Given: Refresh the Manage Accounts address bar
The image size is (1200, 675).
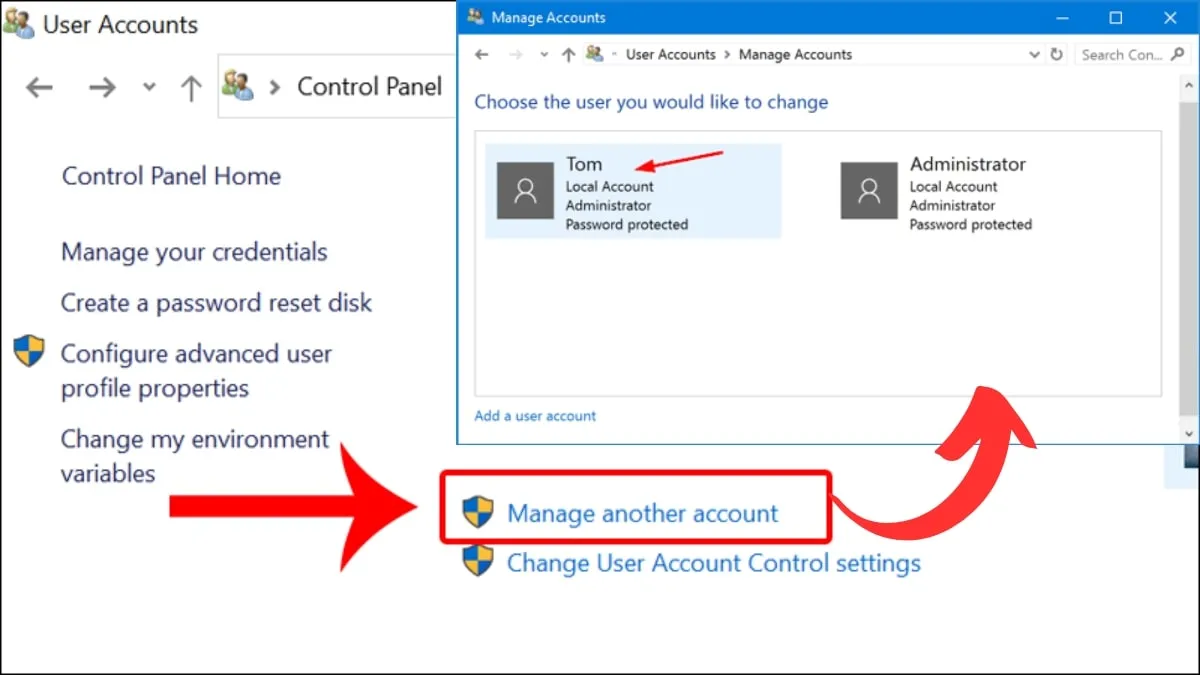Looking at the screenshot, I should pos(1057,55).
